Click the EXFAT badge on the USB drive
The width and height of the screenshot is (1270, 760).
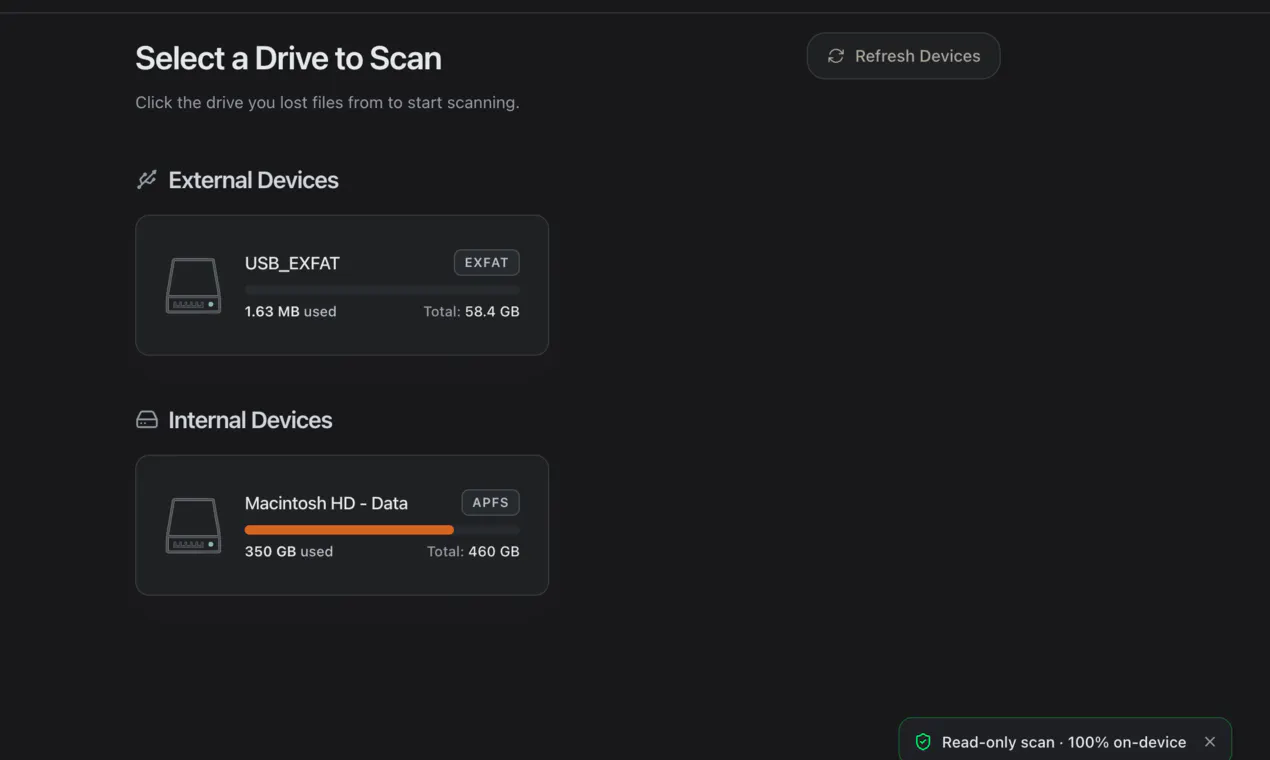point(487,263)
